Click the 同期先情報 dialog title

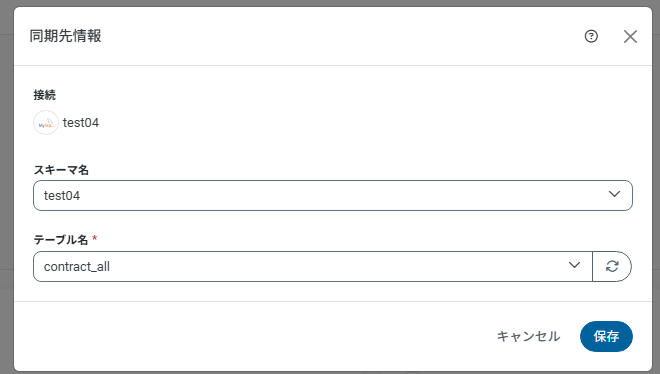point(65,36)
